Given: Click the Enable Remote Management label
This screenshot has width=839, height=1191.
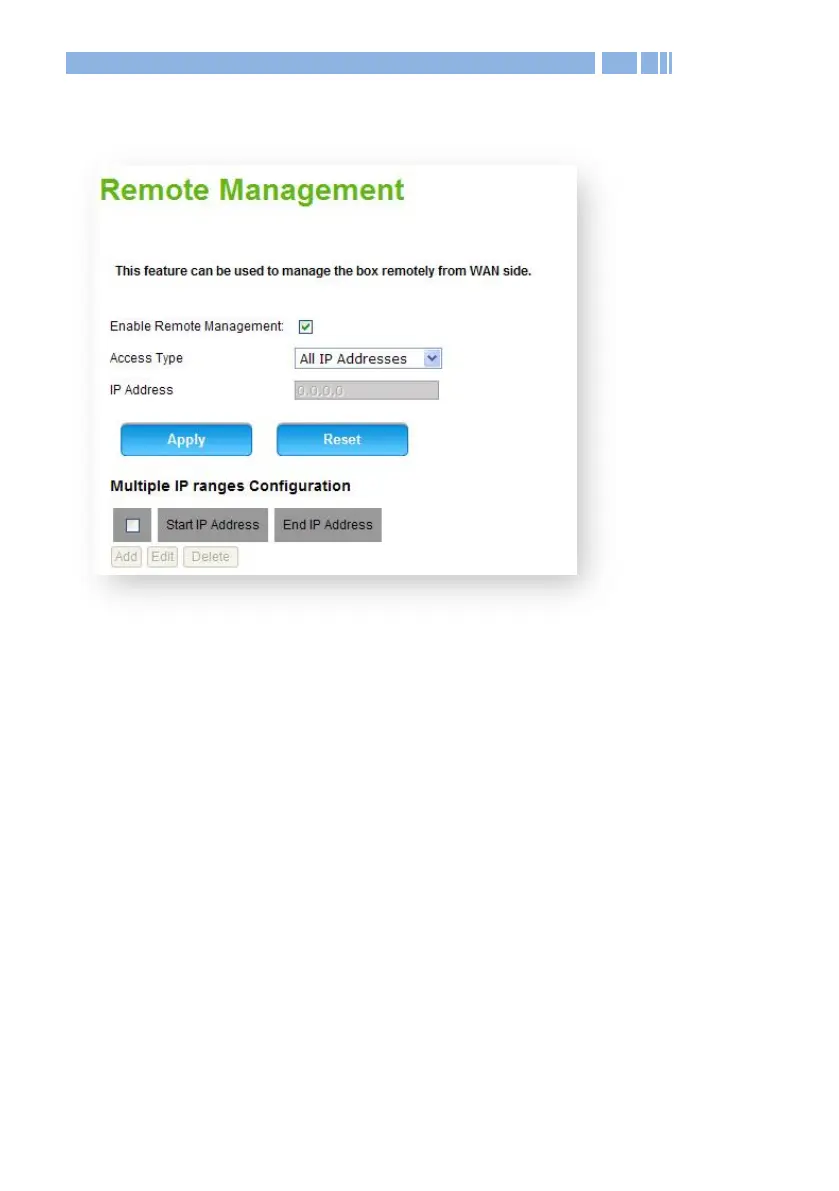Looking at the screenshot, I should pos(197,327).
